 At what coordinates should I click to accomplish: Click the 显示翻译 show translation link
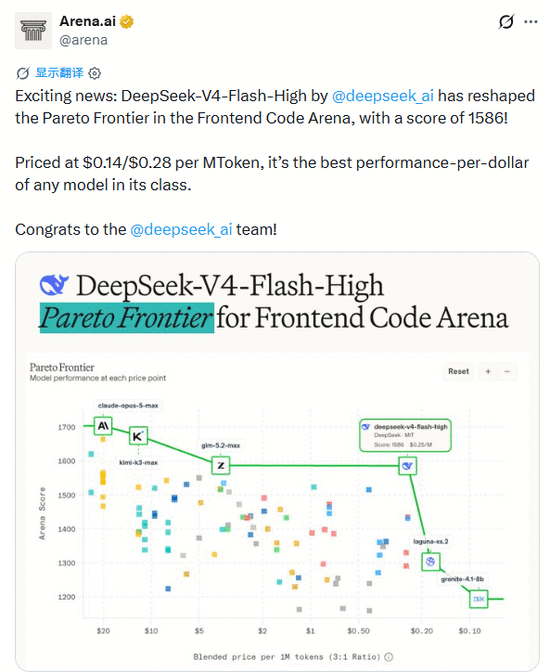coord(59,73)
